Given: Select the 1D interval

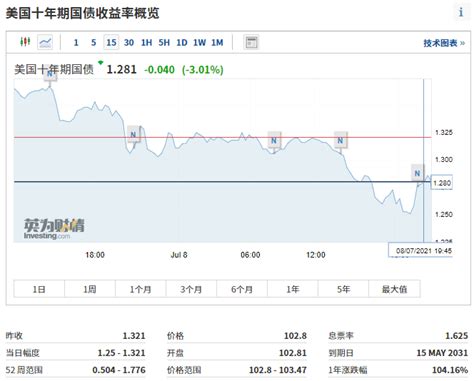Looking at the screenshot, I should [182, 43].
